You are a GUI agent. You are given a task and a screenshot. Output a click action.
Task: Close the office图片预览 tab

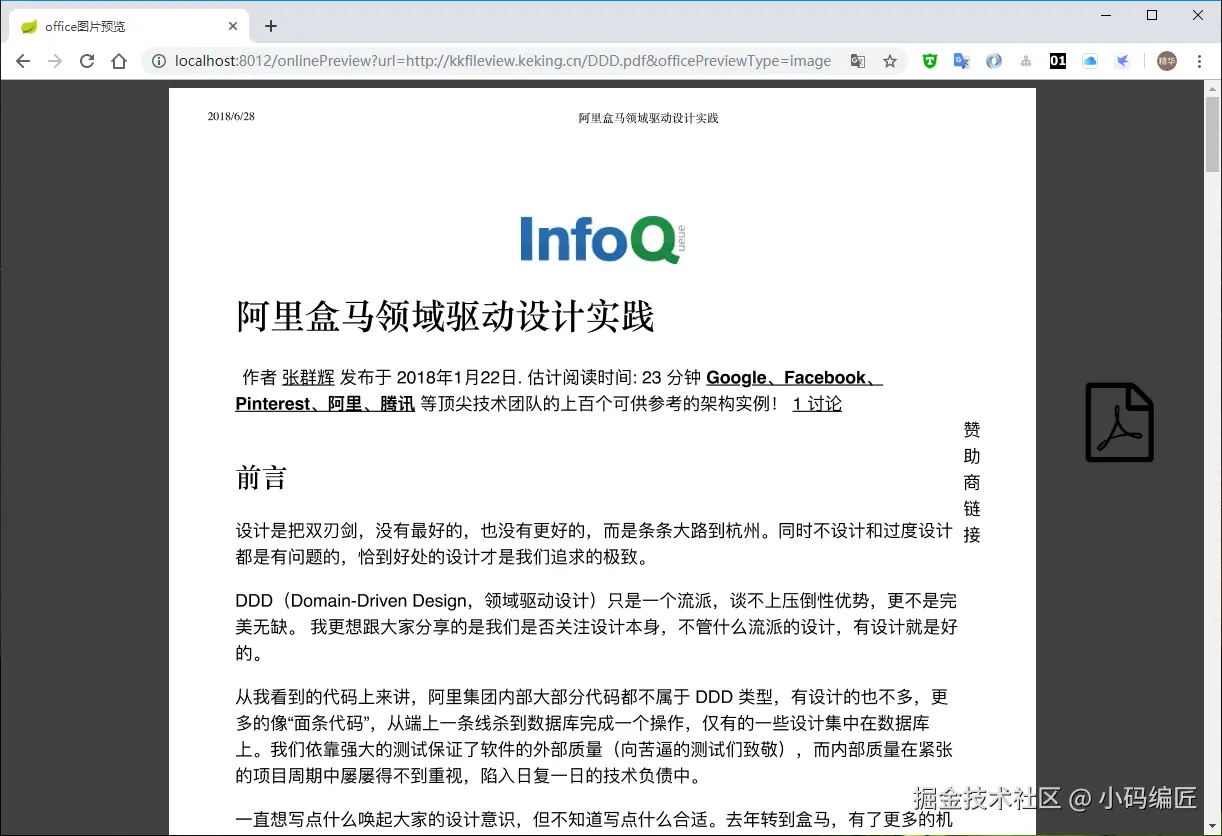pyautogui.click(x=233, y=26)
